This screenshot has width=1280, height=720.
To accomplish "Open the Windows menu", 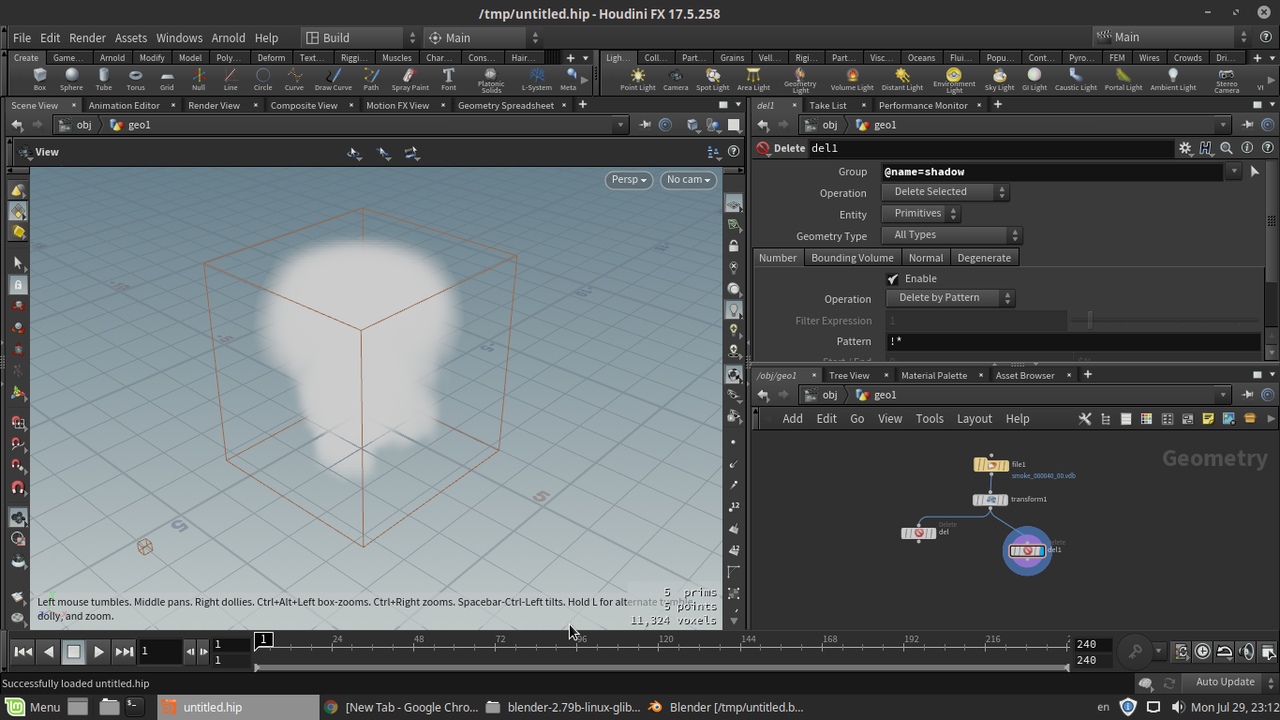I will [x=179, y=38].
